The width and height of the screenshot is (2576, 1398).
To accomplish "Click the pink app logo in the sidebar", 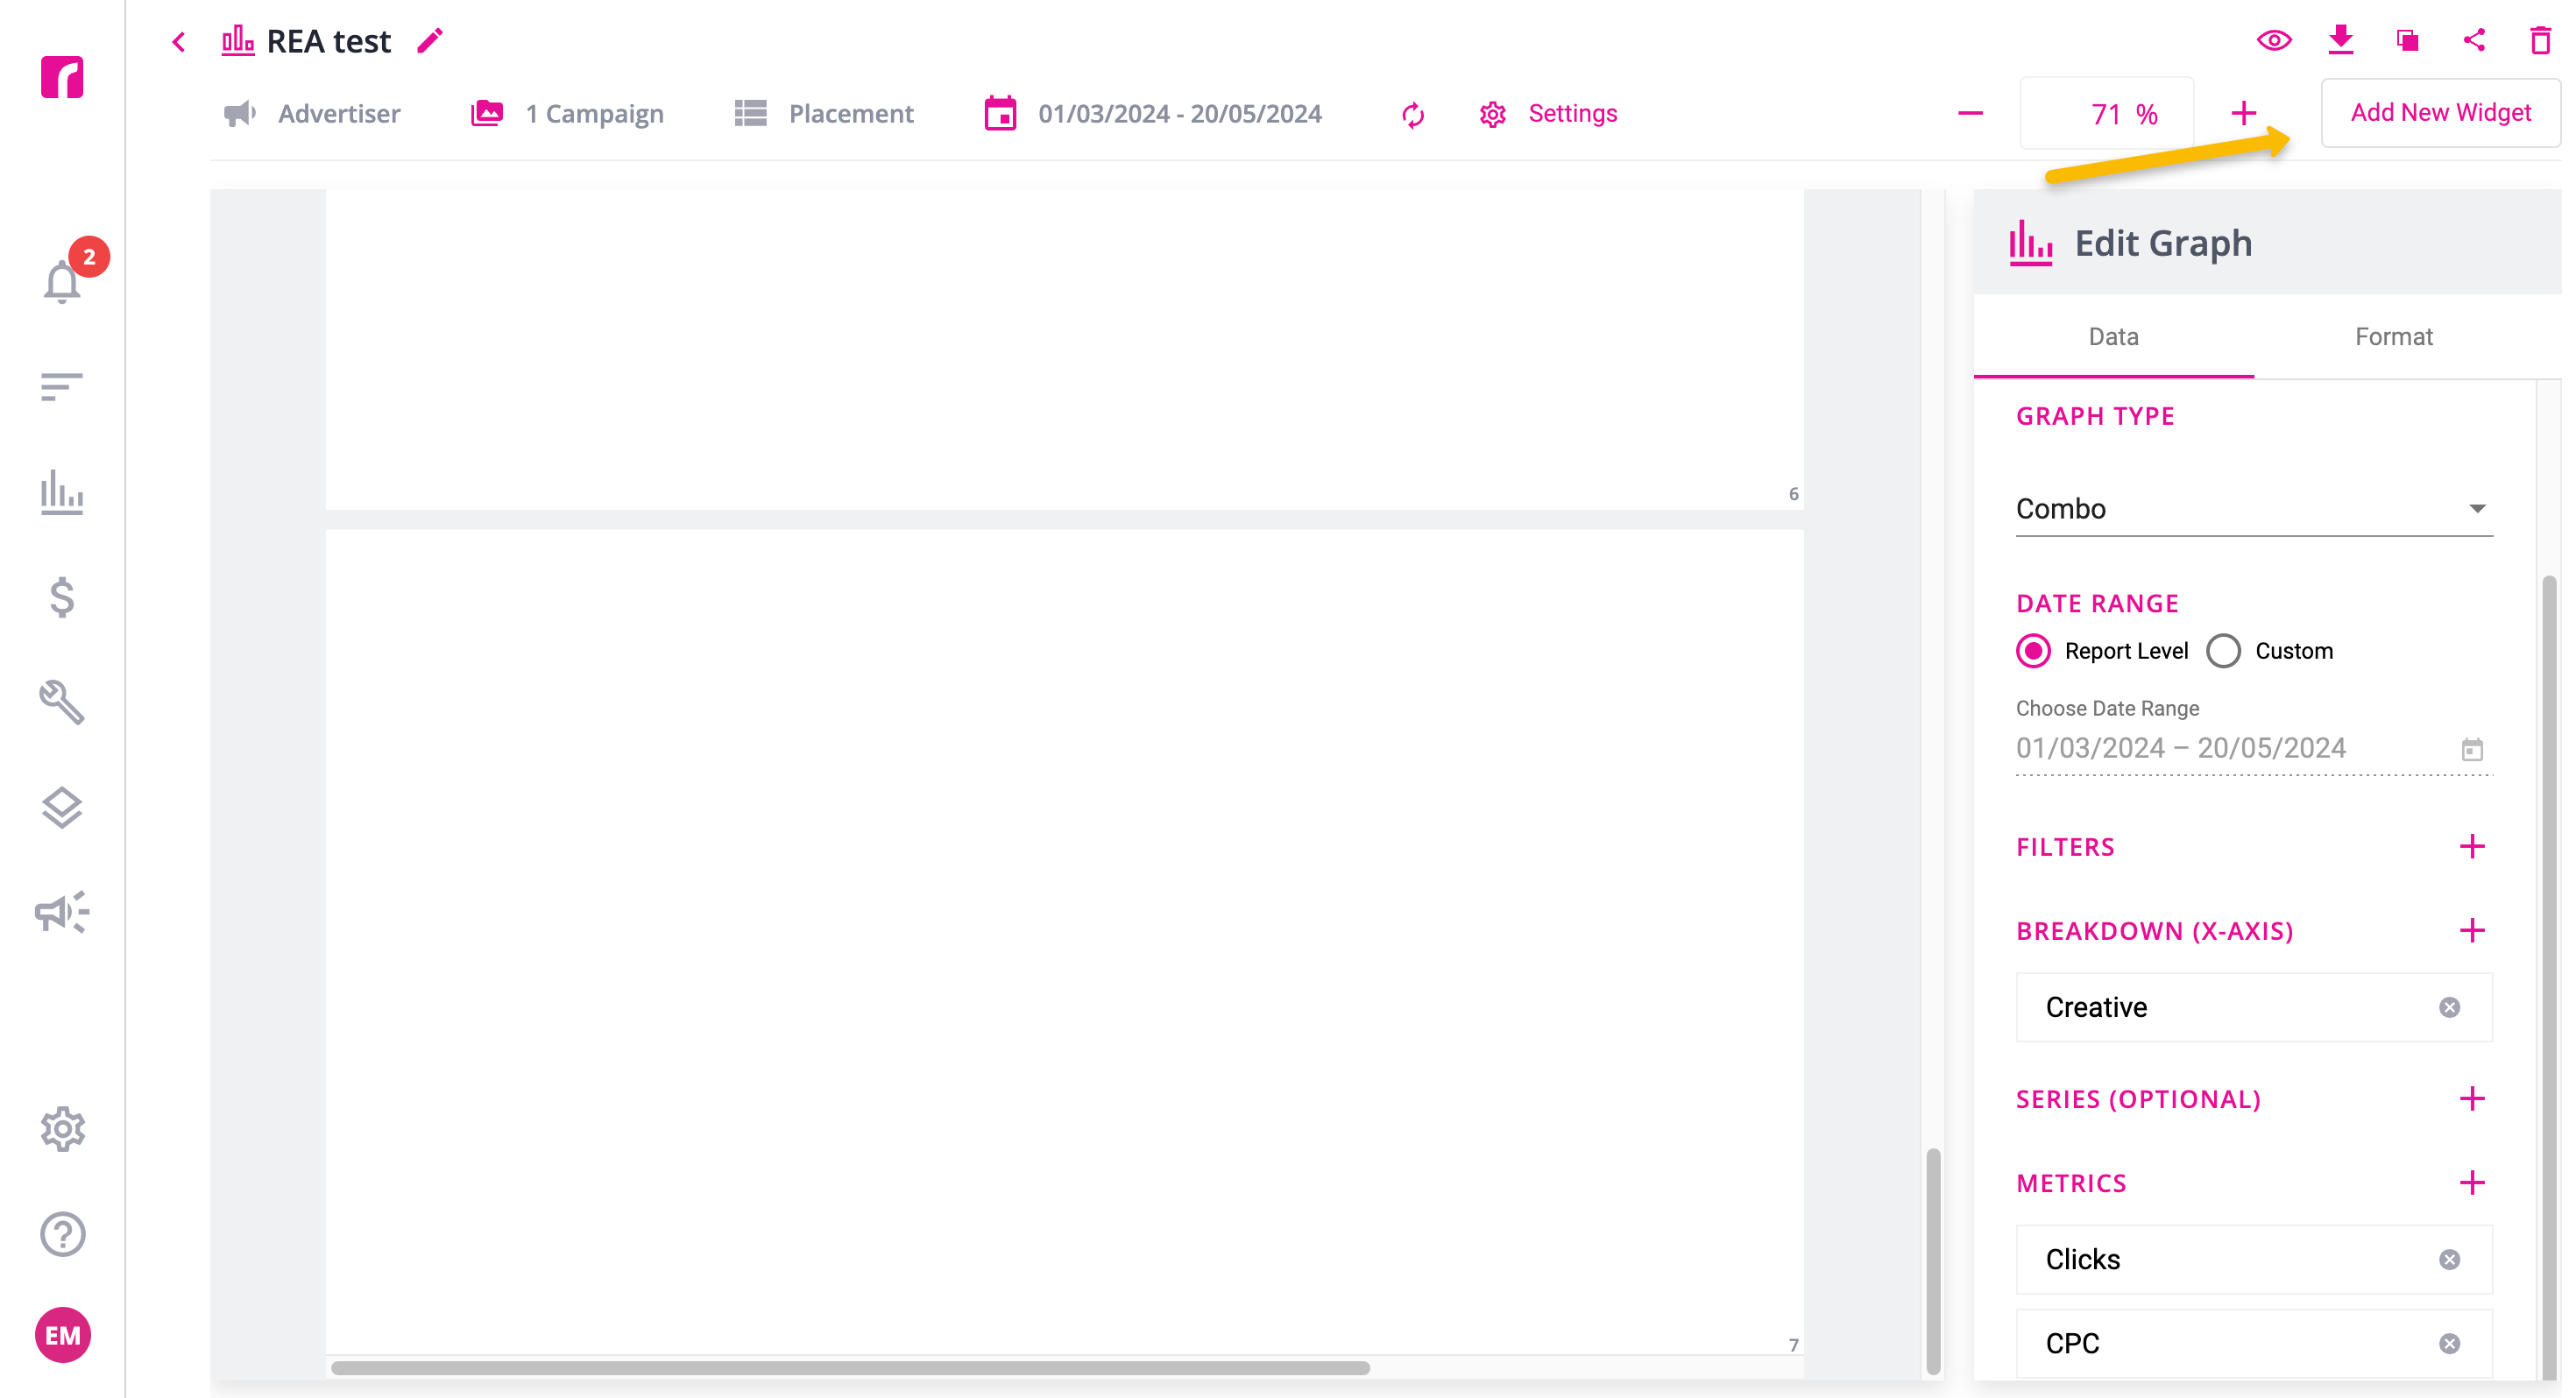I will 62,77.
